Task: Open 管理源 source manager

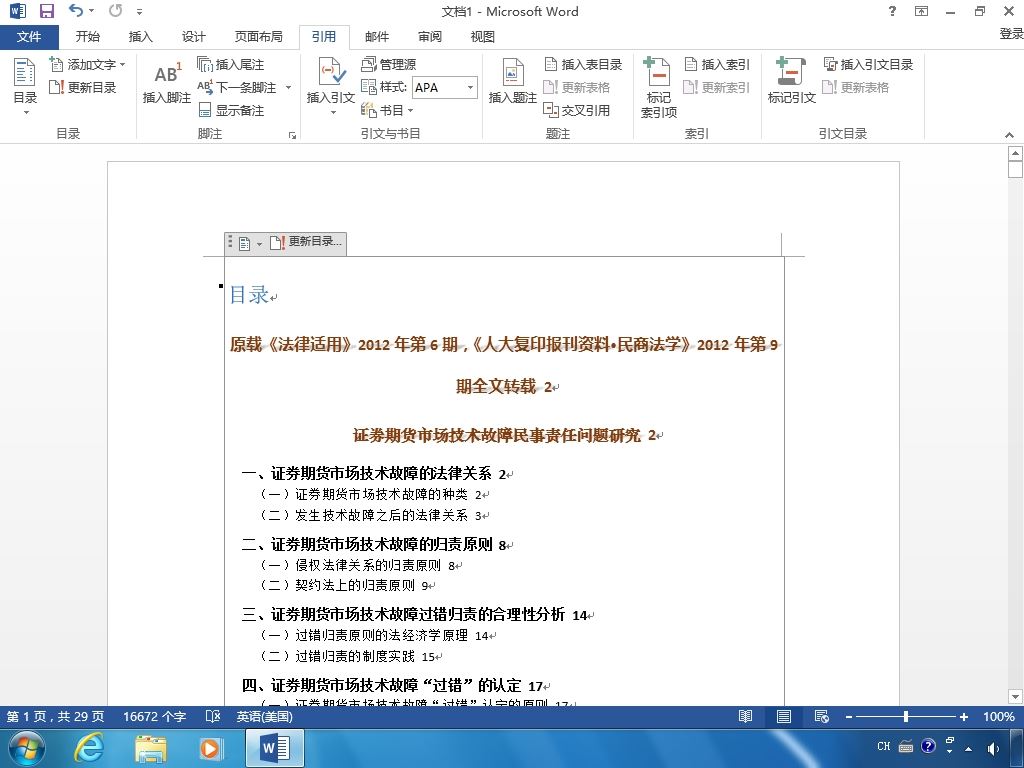Action: 389,65
